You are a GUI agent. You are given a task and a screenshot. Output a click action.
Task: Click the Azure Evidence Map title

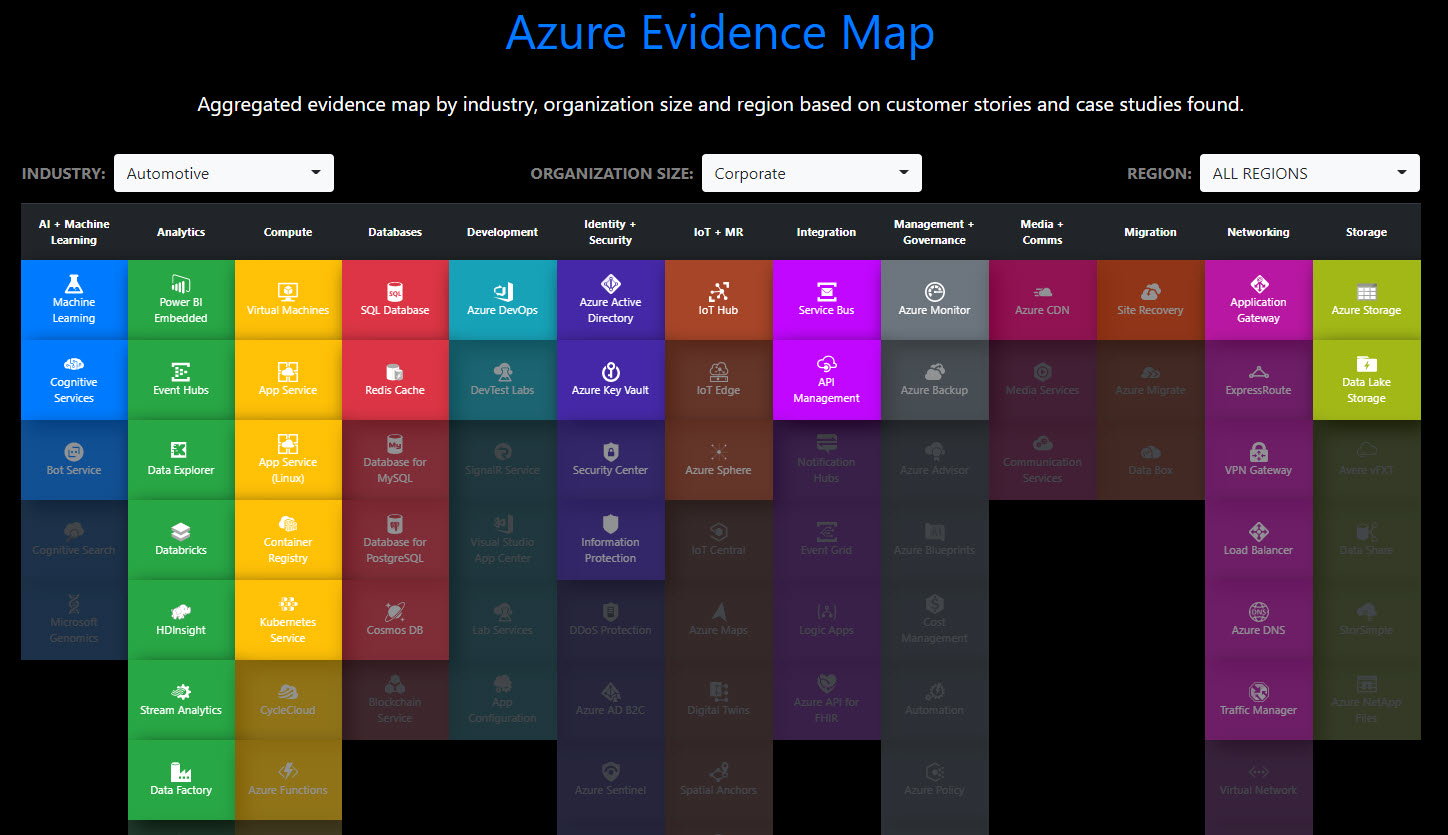720,32
